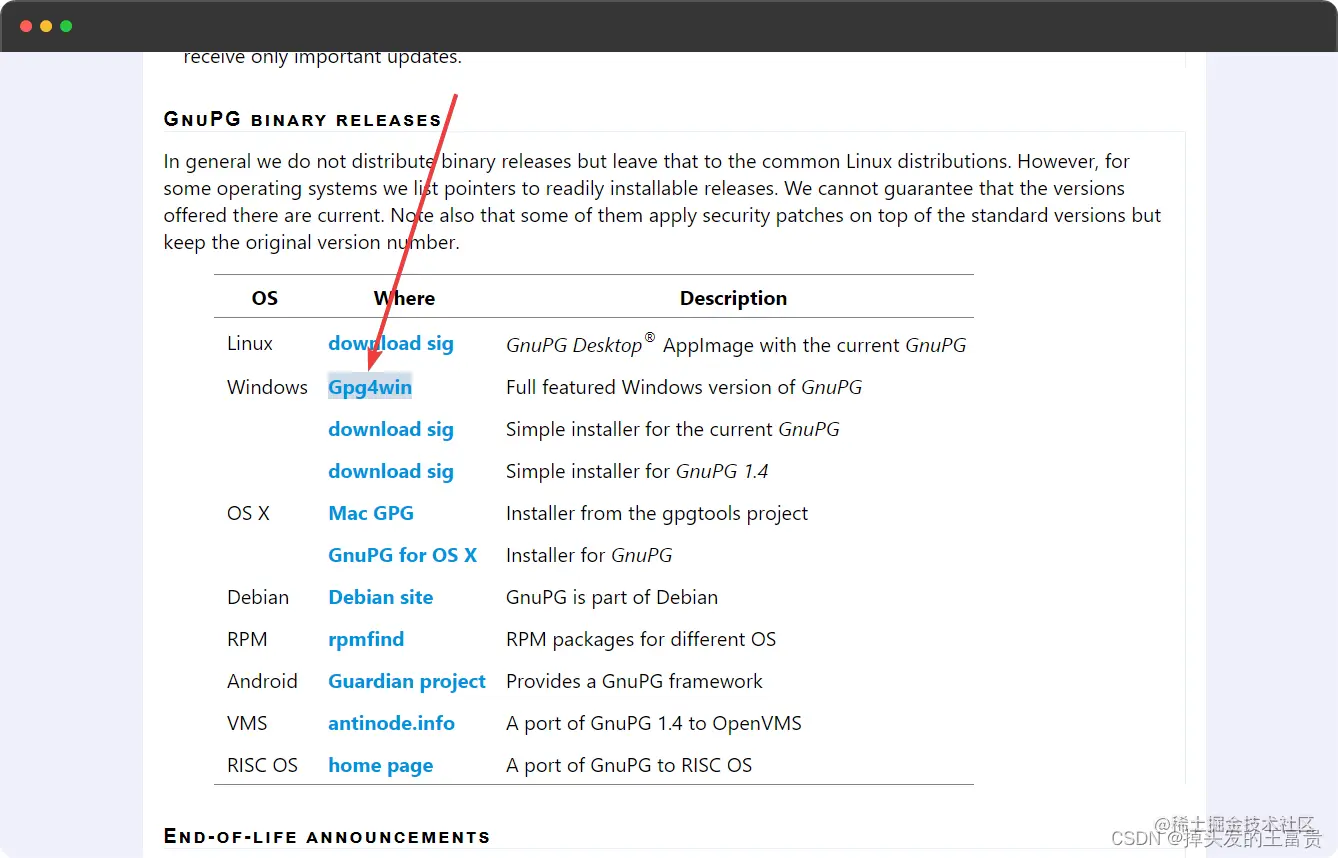Open the Gpg4win link for Windows
The height and width of the screenshot is (858, 1338).
370,387
